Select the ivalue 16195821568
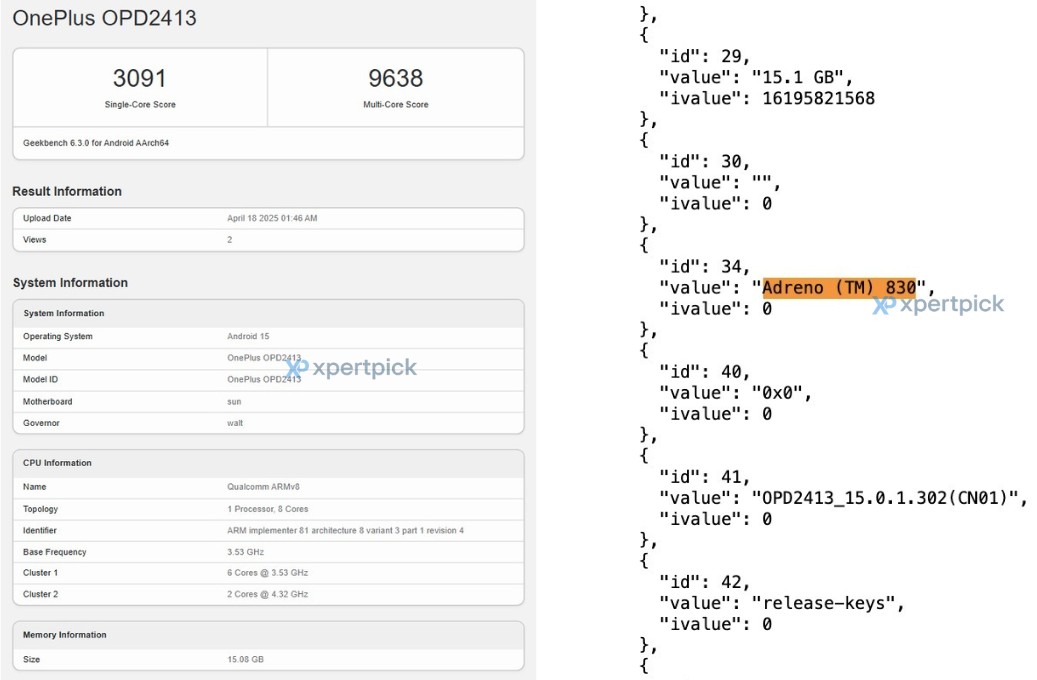 (x=819, y=99)
